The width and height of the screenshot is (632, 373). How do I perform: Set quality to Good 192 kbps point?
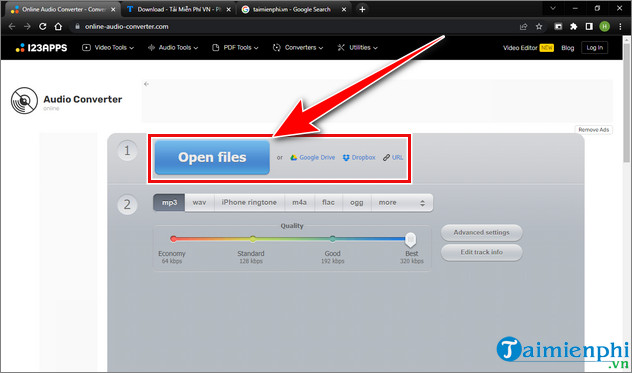[x=332, y=239]
